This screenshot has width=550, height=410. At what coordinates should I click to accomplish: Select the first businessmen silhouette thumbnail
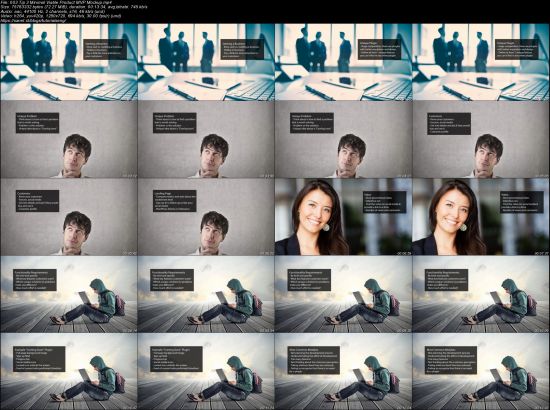tap(69, 62)
